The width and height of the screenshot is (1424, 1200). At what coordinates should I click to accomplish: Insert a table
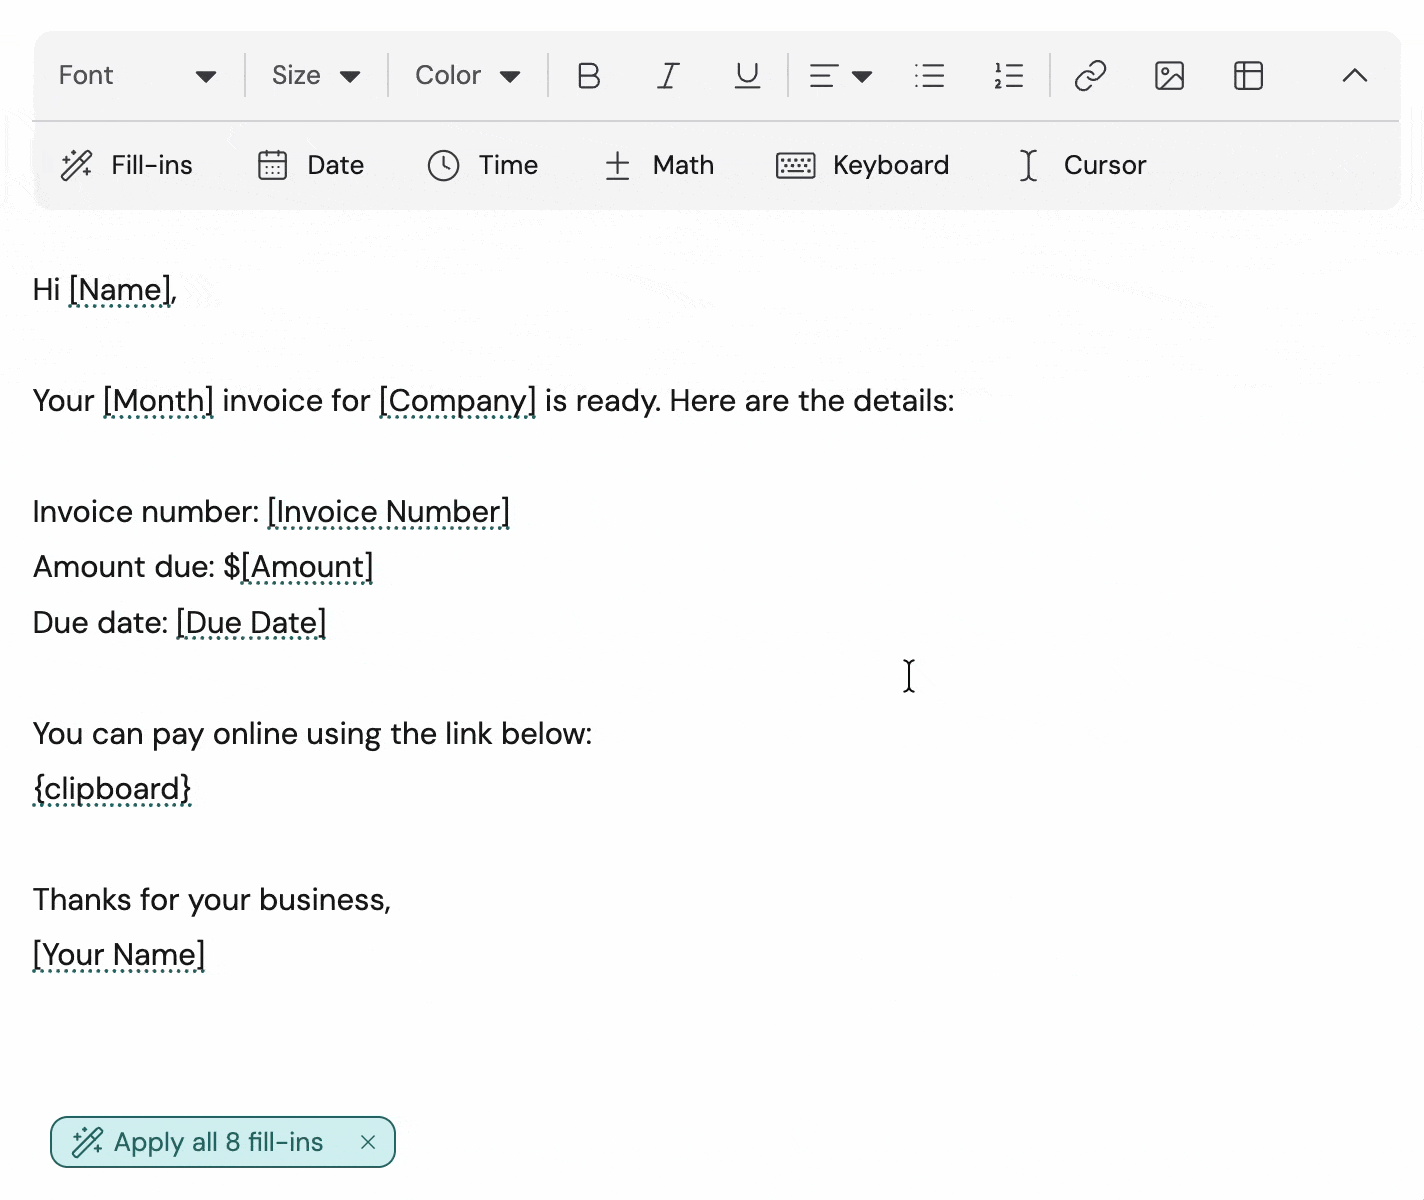pyautogui.click(x=1248, y=76)
